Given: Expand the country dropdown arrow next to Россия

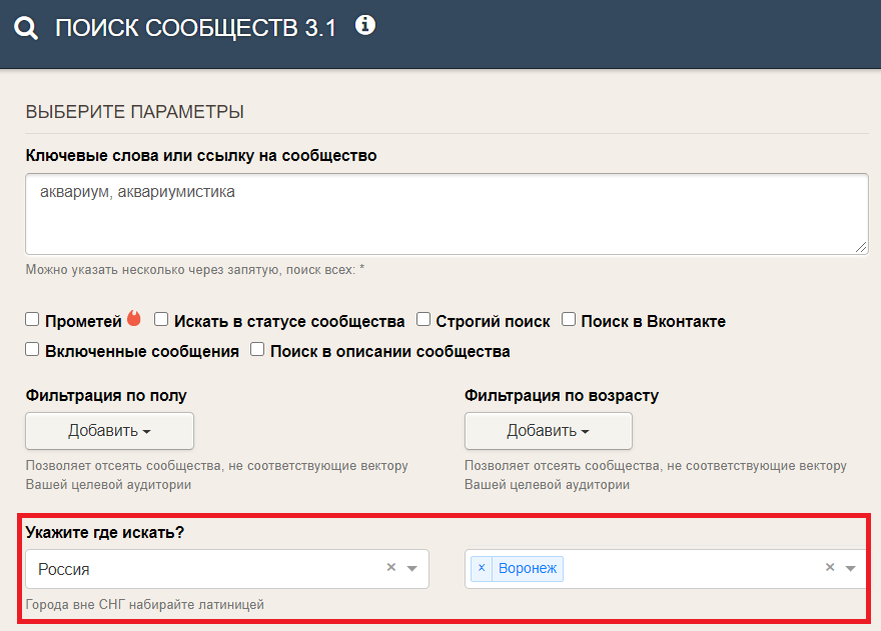Looking at the screenshot, I should tap(412, 567).
